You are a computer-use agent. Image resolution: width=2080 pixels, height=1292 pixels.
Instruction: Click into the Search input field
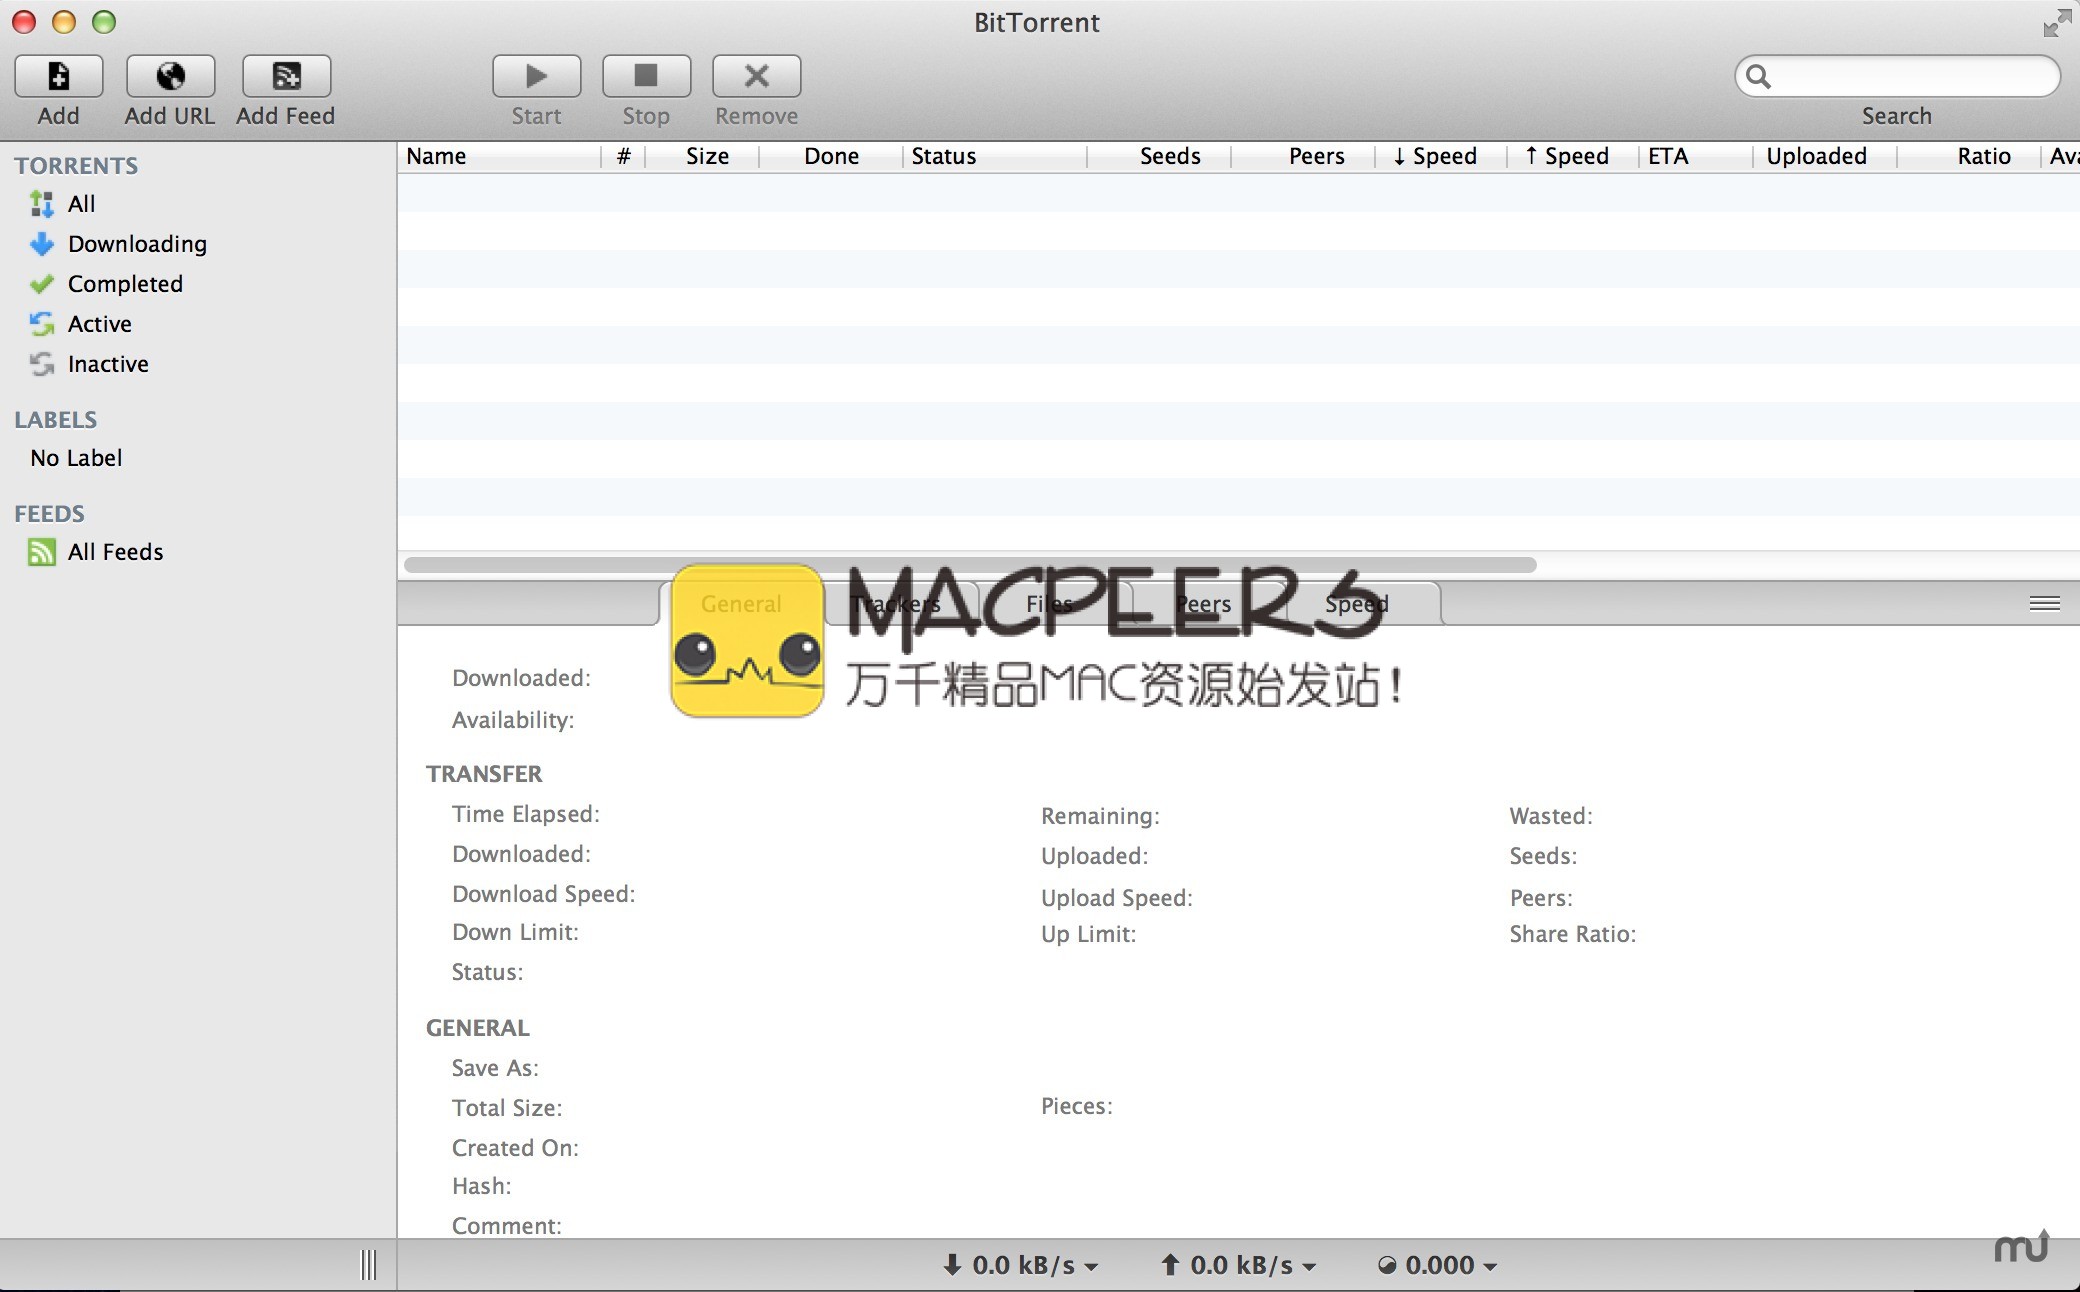(1910, 77)
